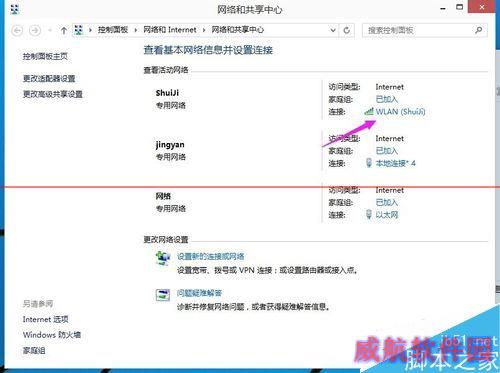Click the 本地连接* 4 adapter icon
This screenshot has width=500, height=373.
[369, 163]
